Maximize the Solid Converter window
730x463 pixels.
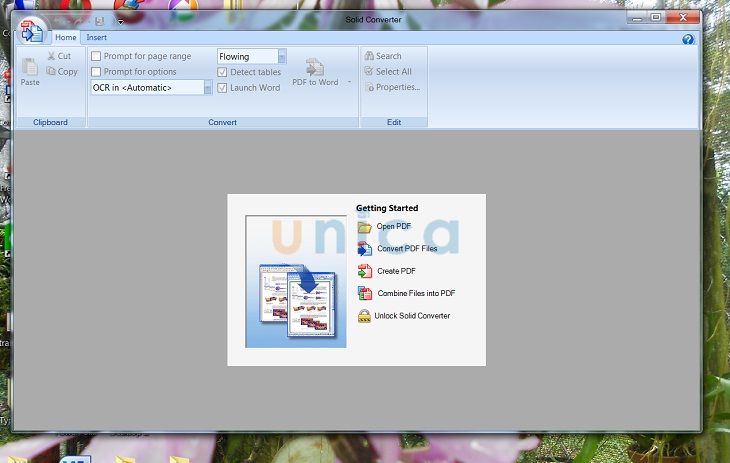[x=656, y=18]
